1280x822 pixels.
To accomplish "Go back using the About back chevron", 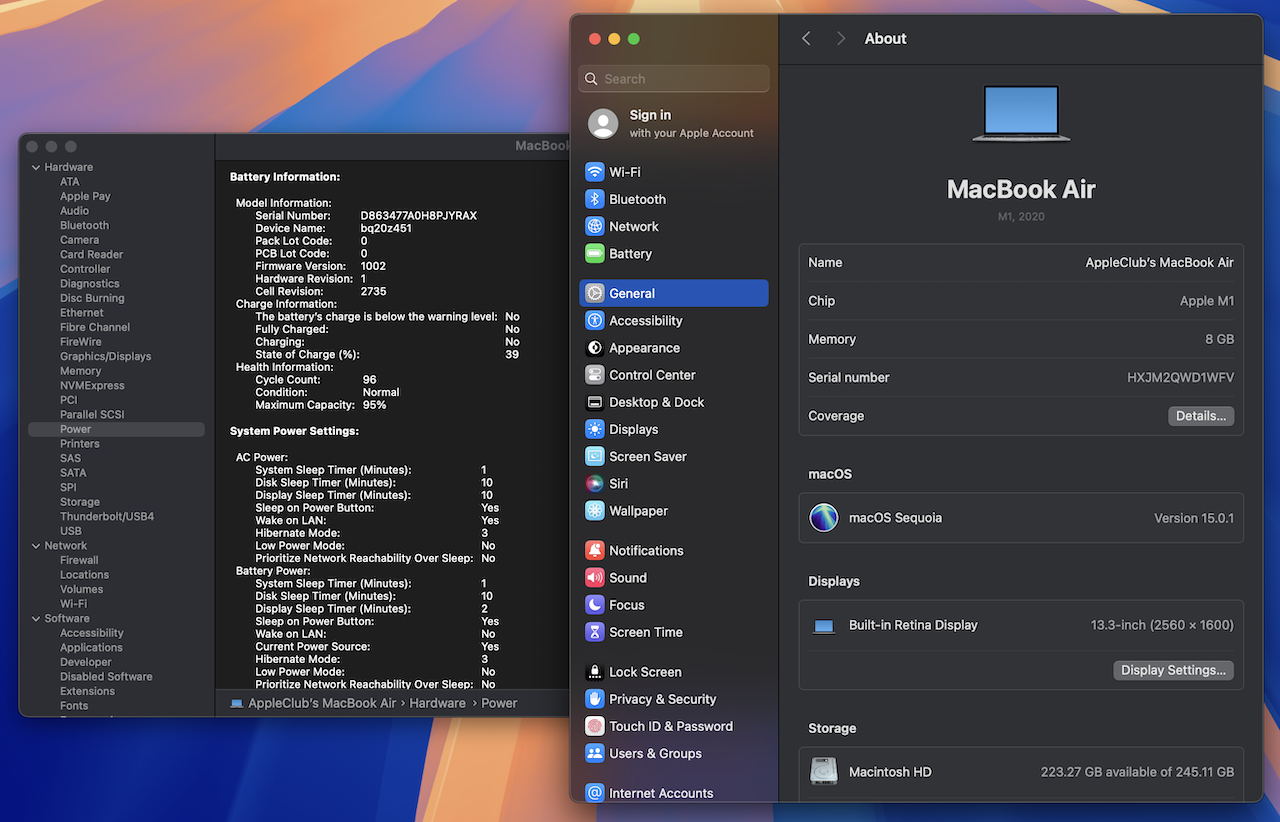I will [806, 38].
